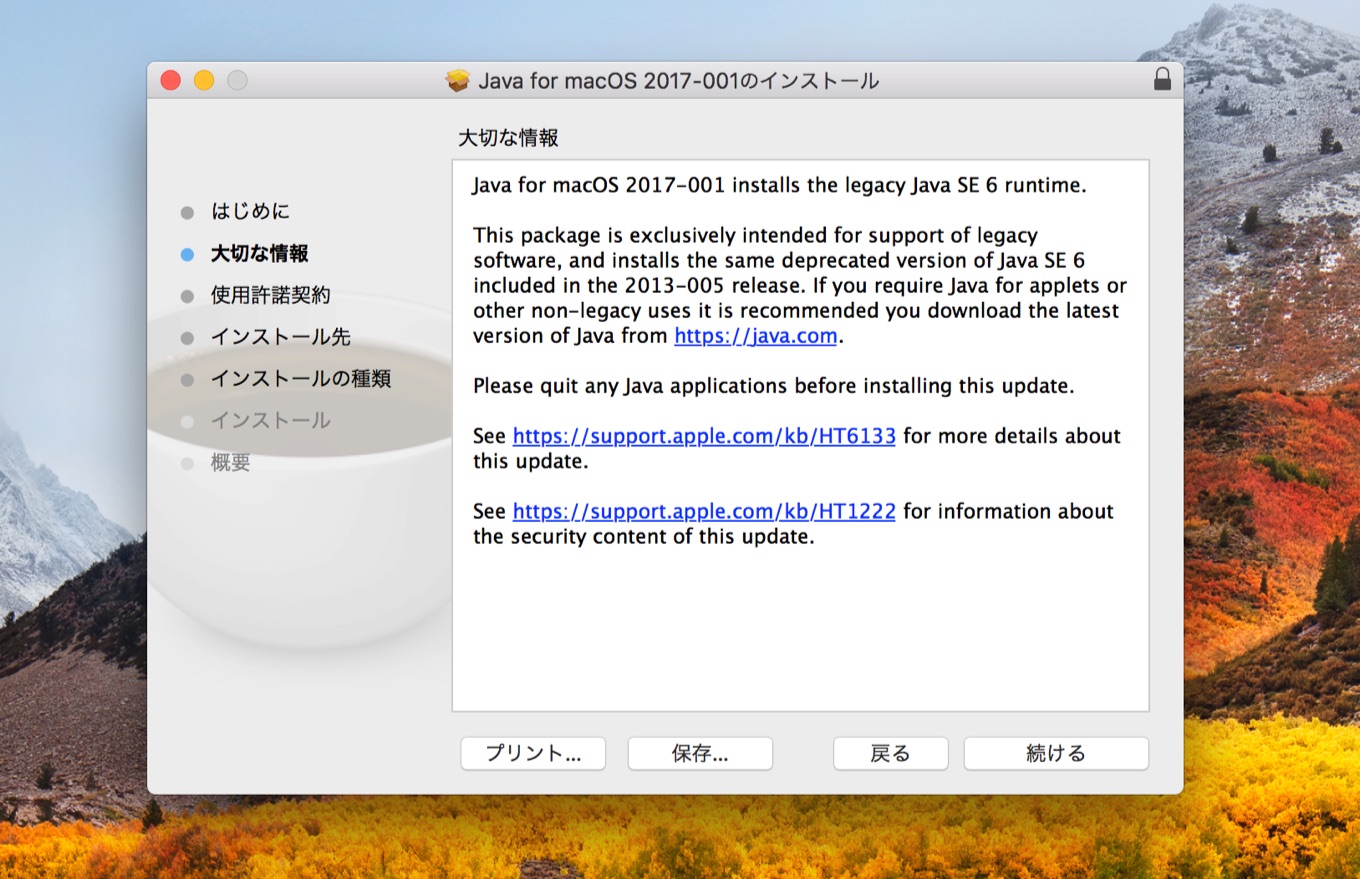Click the はじめに step bullet
The height and width of the screenshot is (879, 1360).
[187, 213]
